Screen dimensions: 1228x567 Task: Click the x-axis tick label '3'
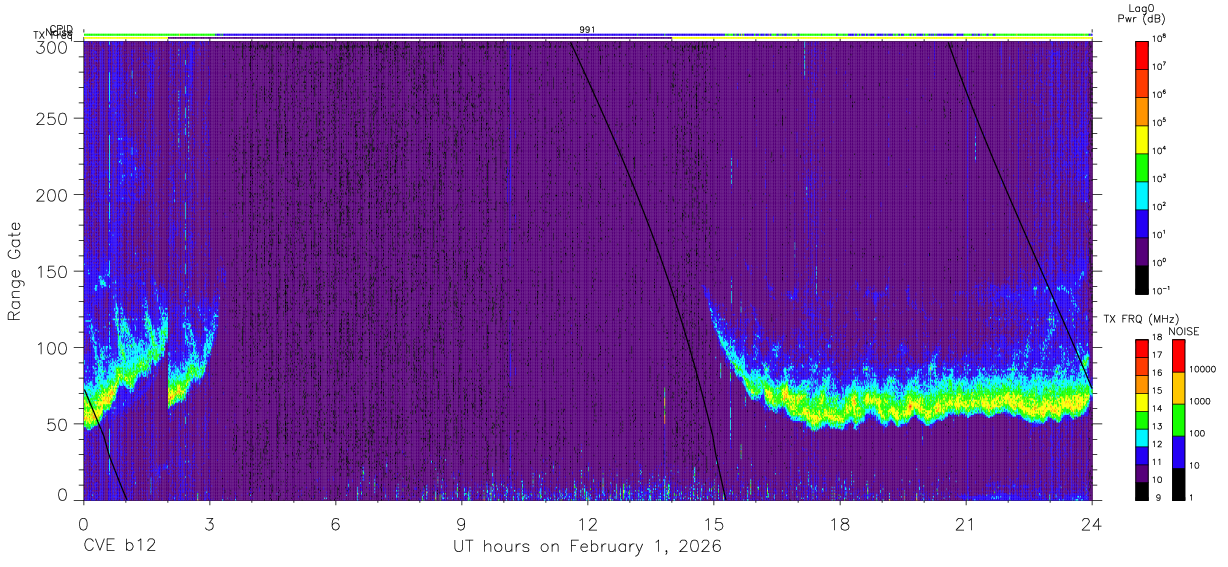209,524
